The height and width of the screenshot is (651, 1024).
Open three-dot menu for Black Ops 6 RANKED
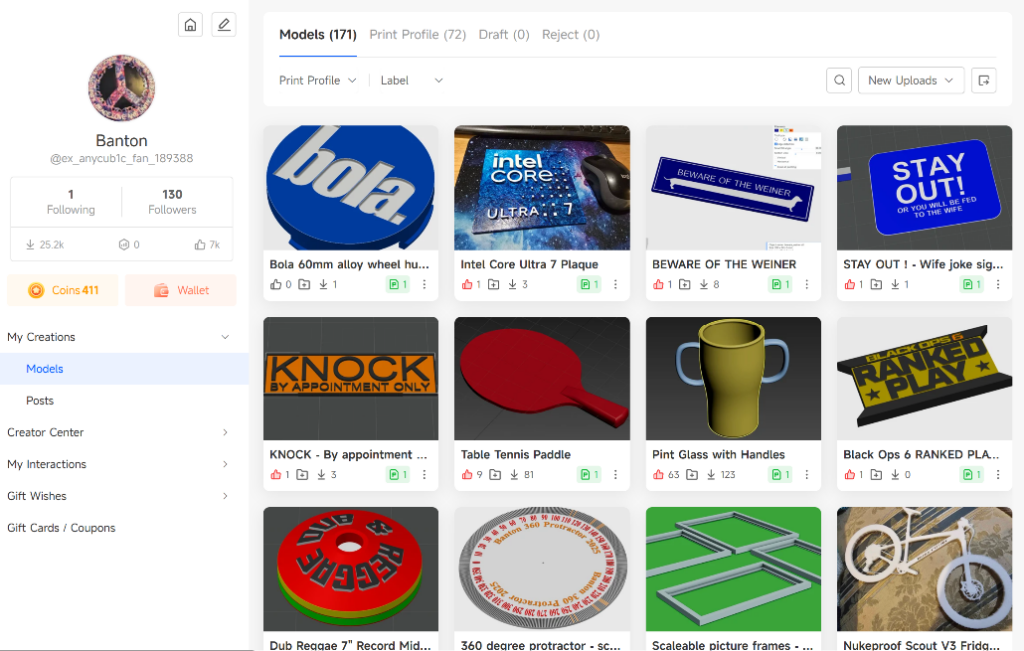(998, 475)
